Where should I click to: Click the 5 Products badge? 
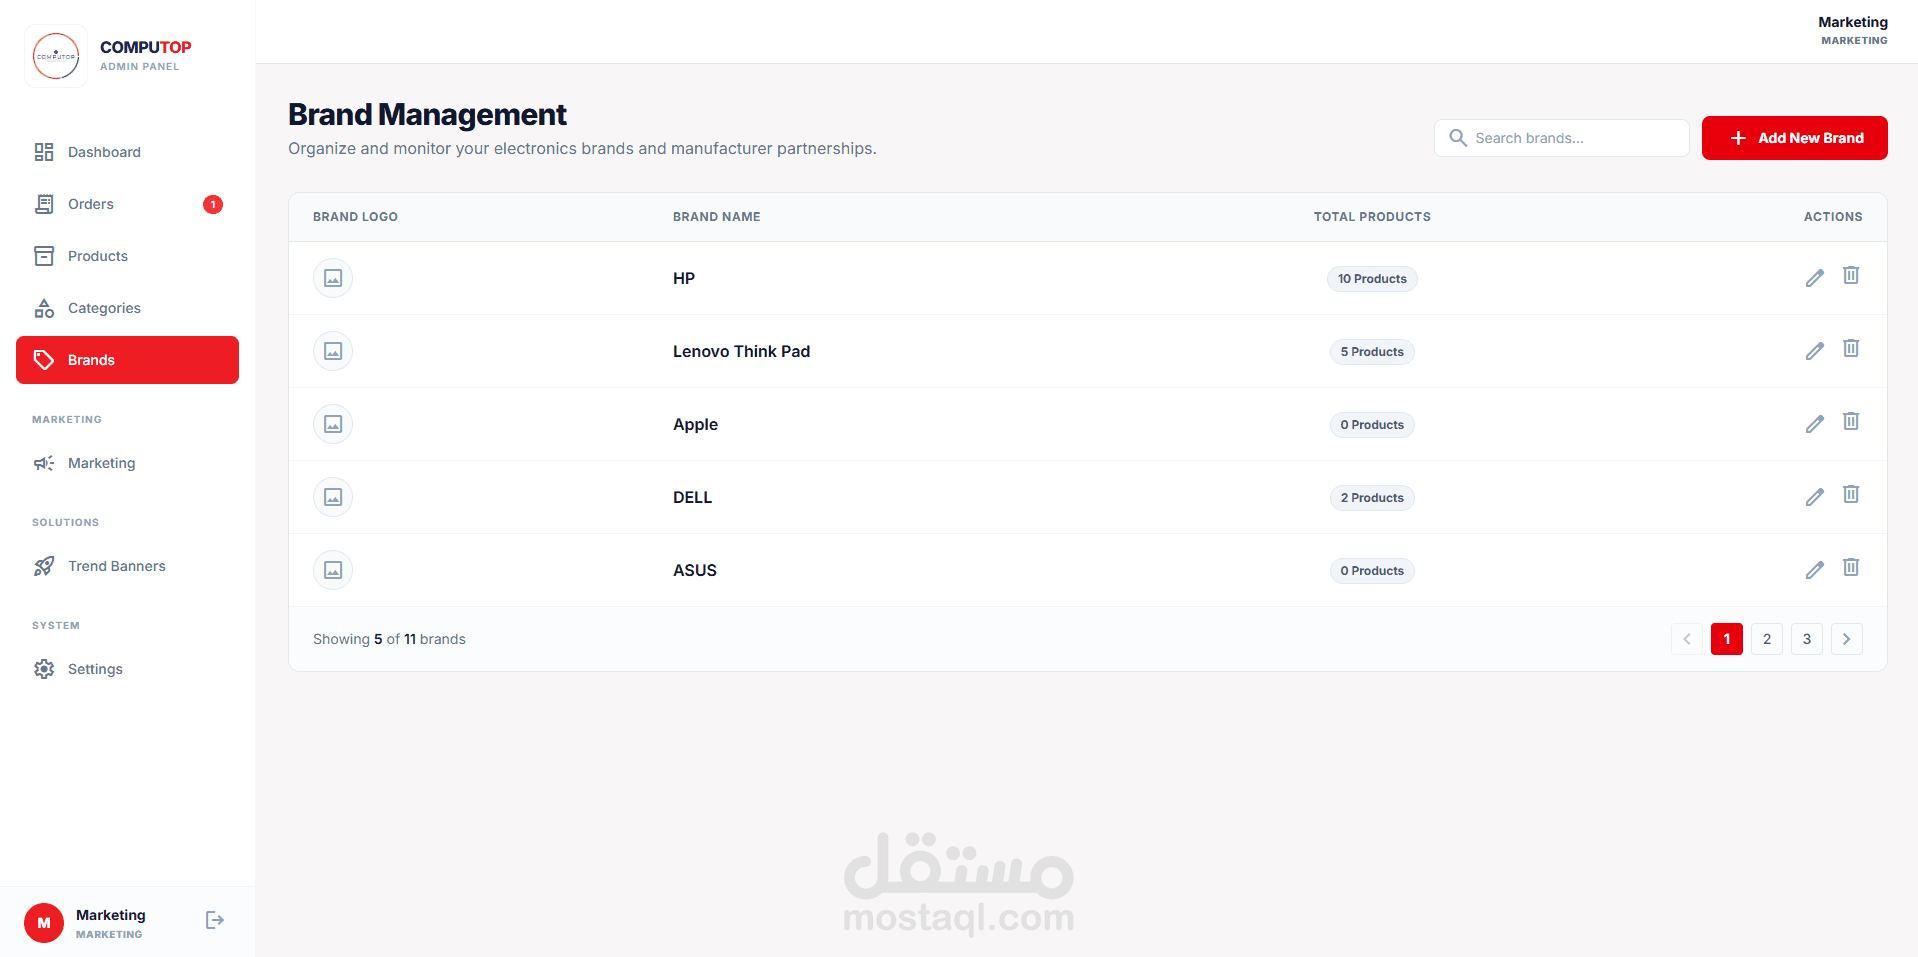pyautogui.click(x=1372, y=352)
